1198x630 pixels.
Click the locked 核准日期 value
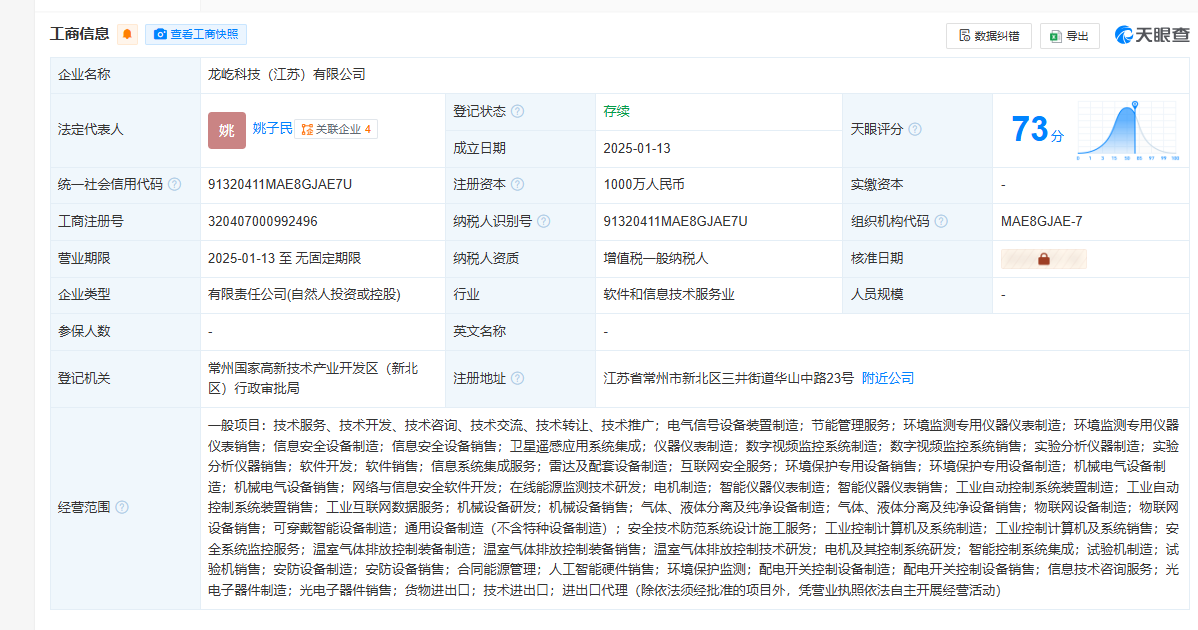click(1043, 259)
